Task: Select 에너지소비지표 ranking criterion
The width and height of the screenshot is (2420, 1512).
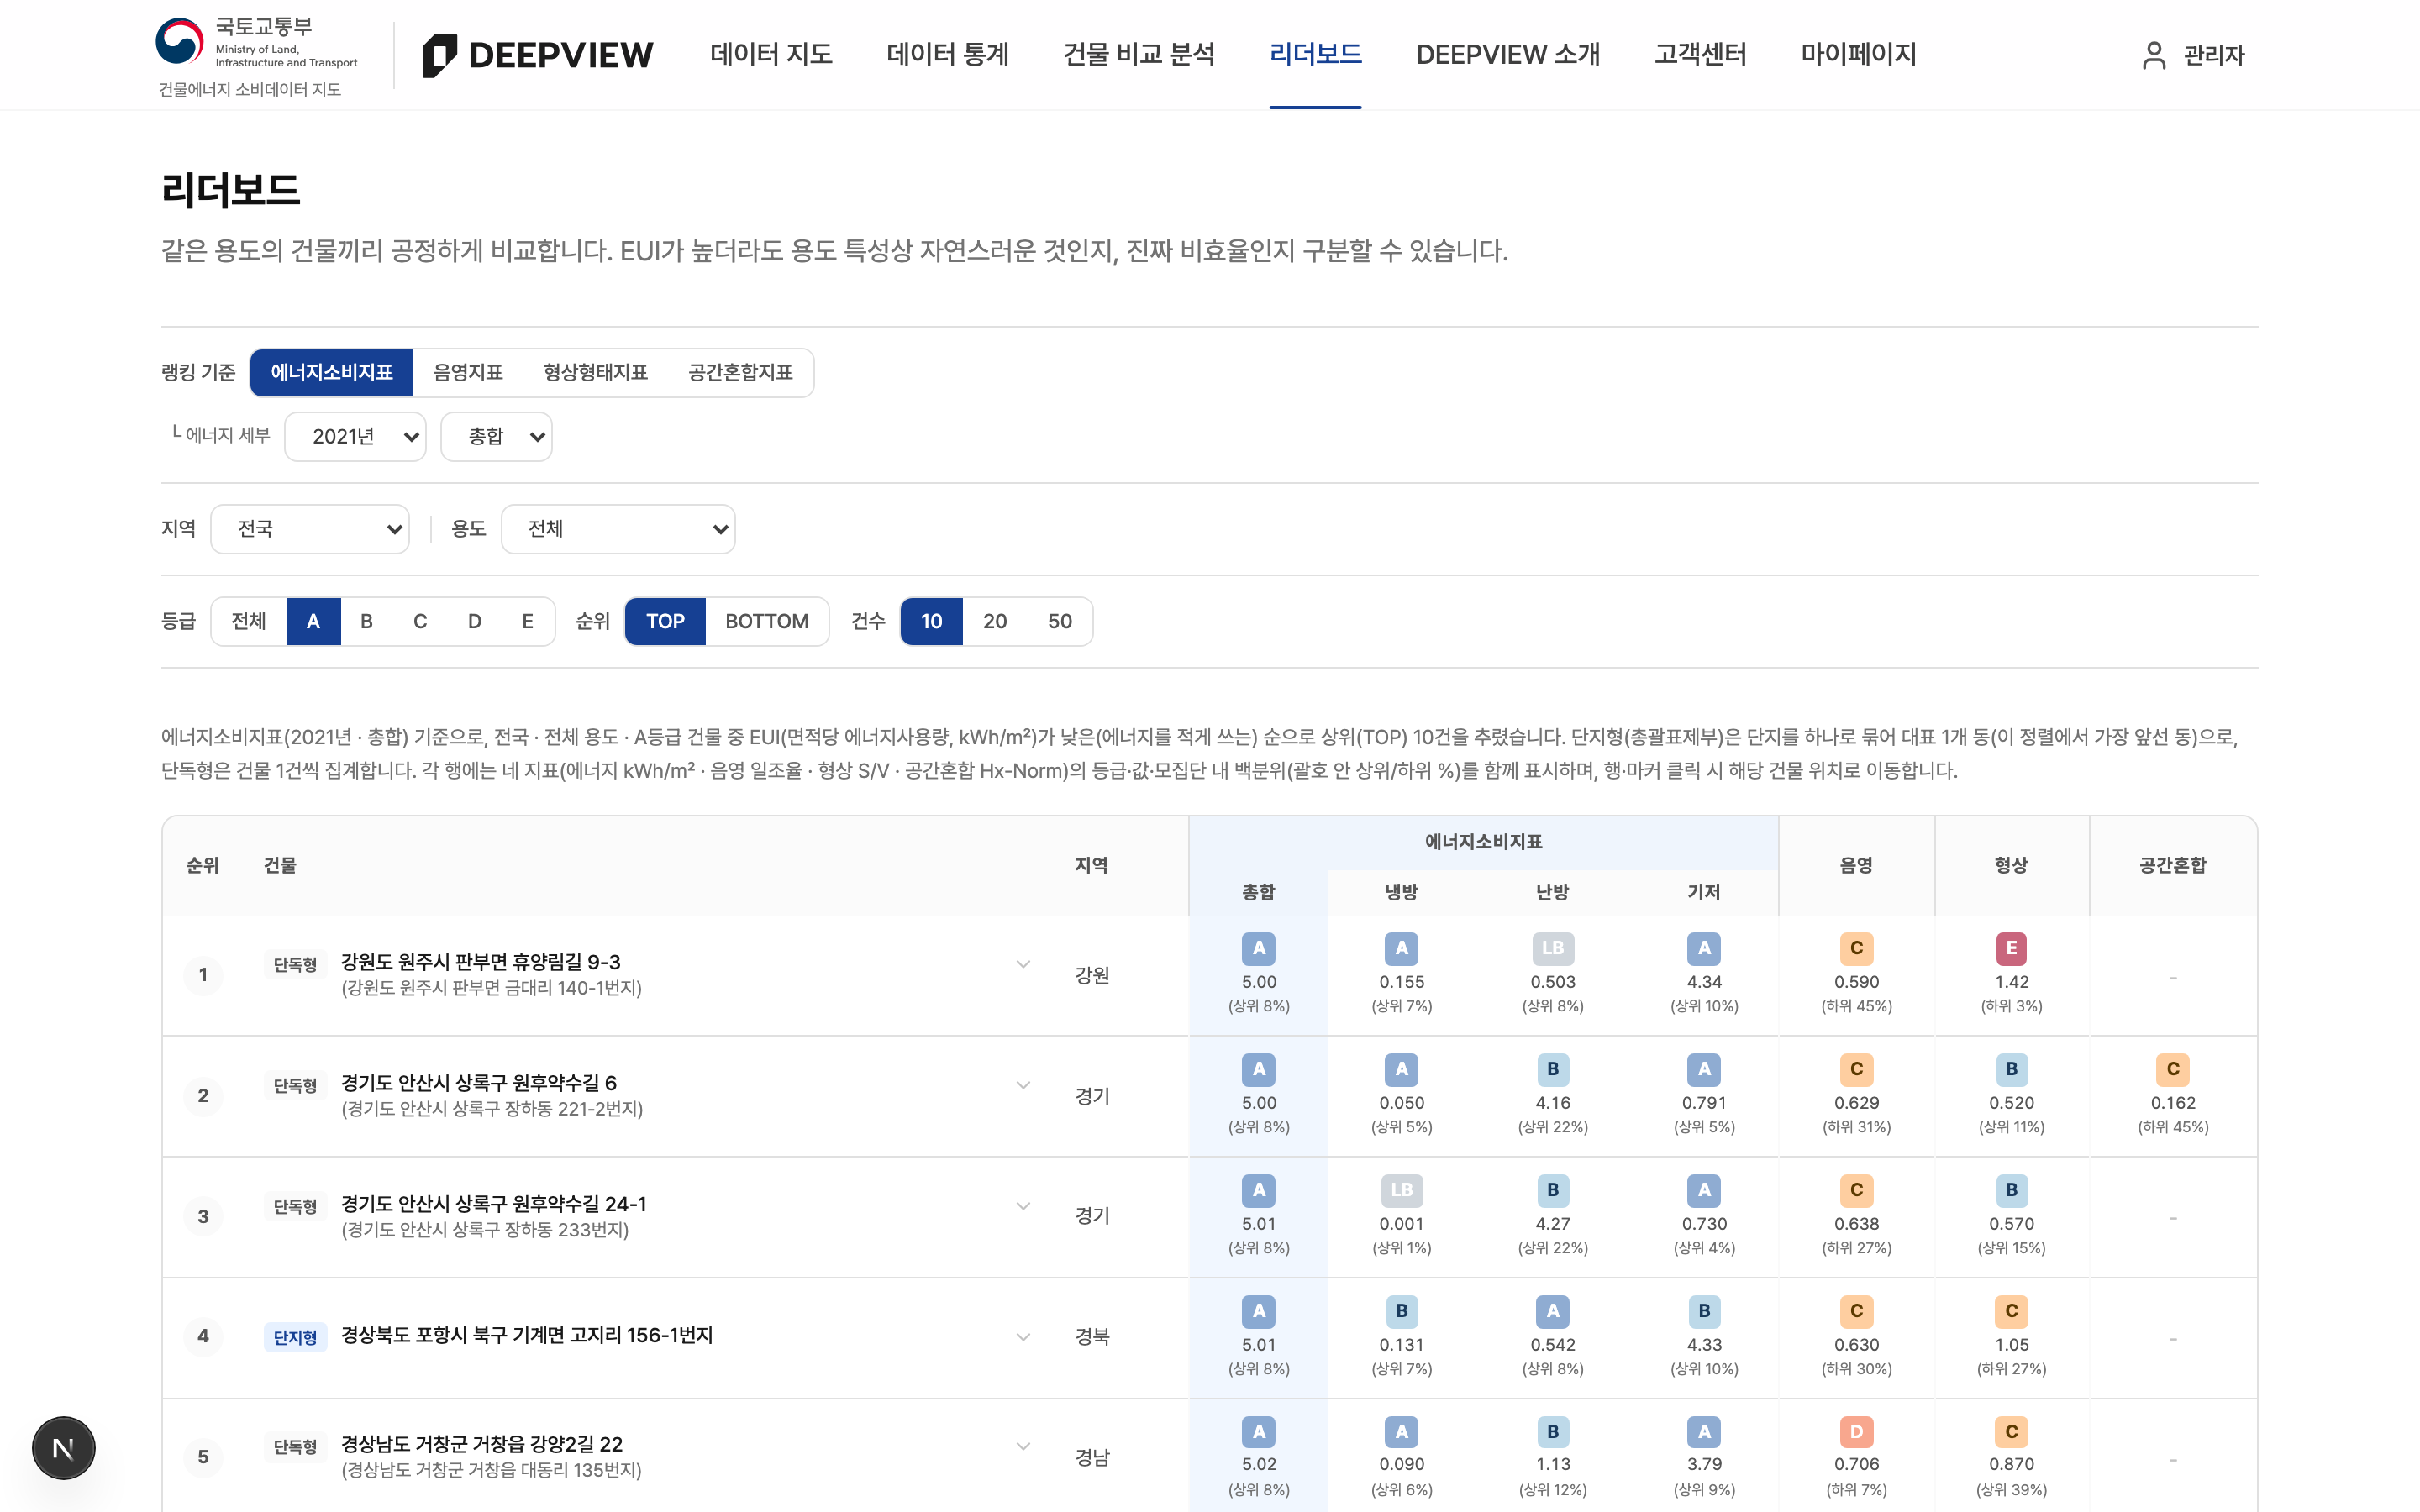Action: click(332, 373)
